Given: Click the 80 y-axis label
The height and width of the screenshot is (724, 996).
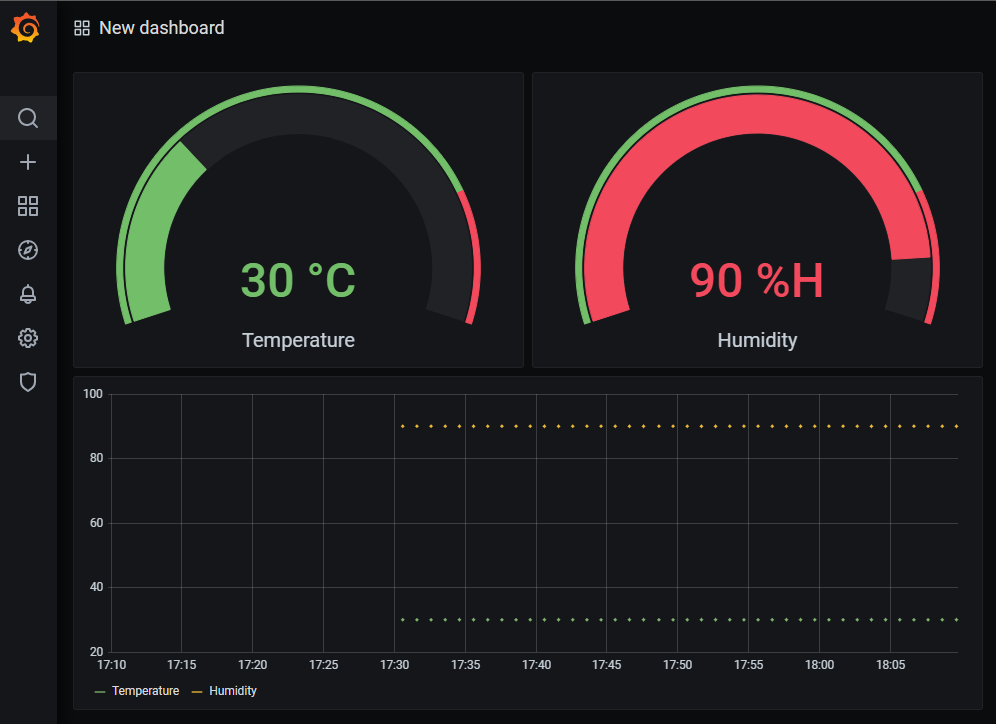Looking at the screenshot, I should pyautogui.click(x=96, y=458).
